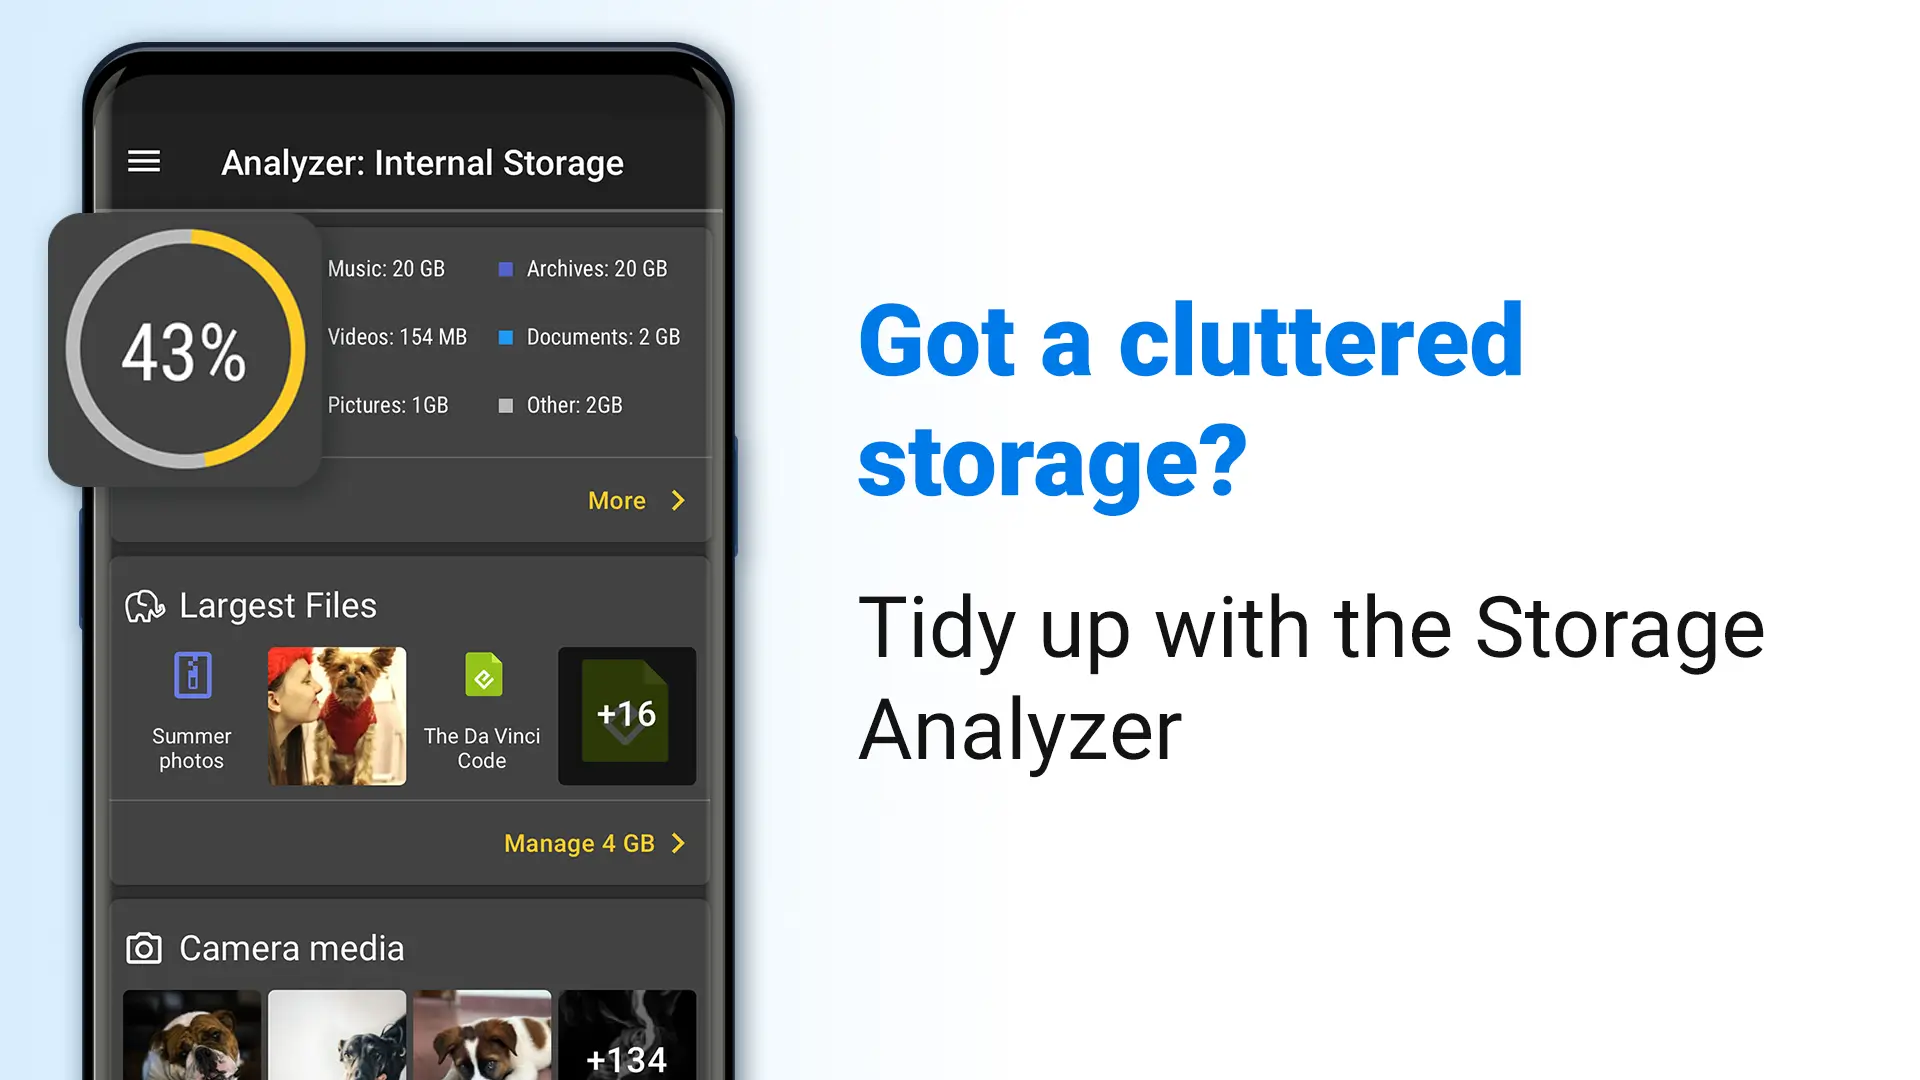
Task: Select the Camera media icon
Action: 145,947
